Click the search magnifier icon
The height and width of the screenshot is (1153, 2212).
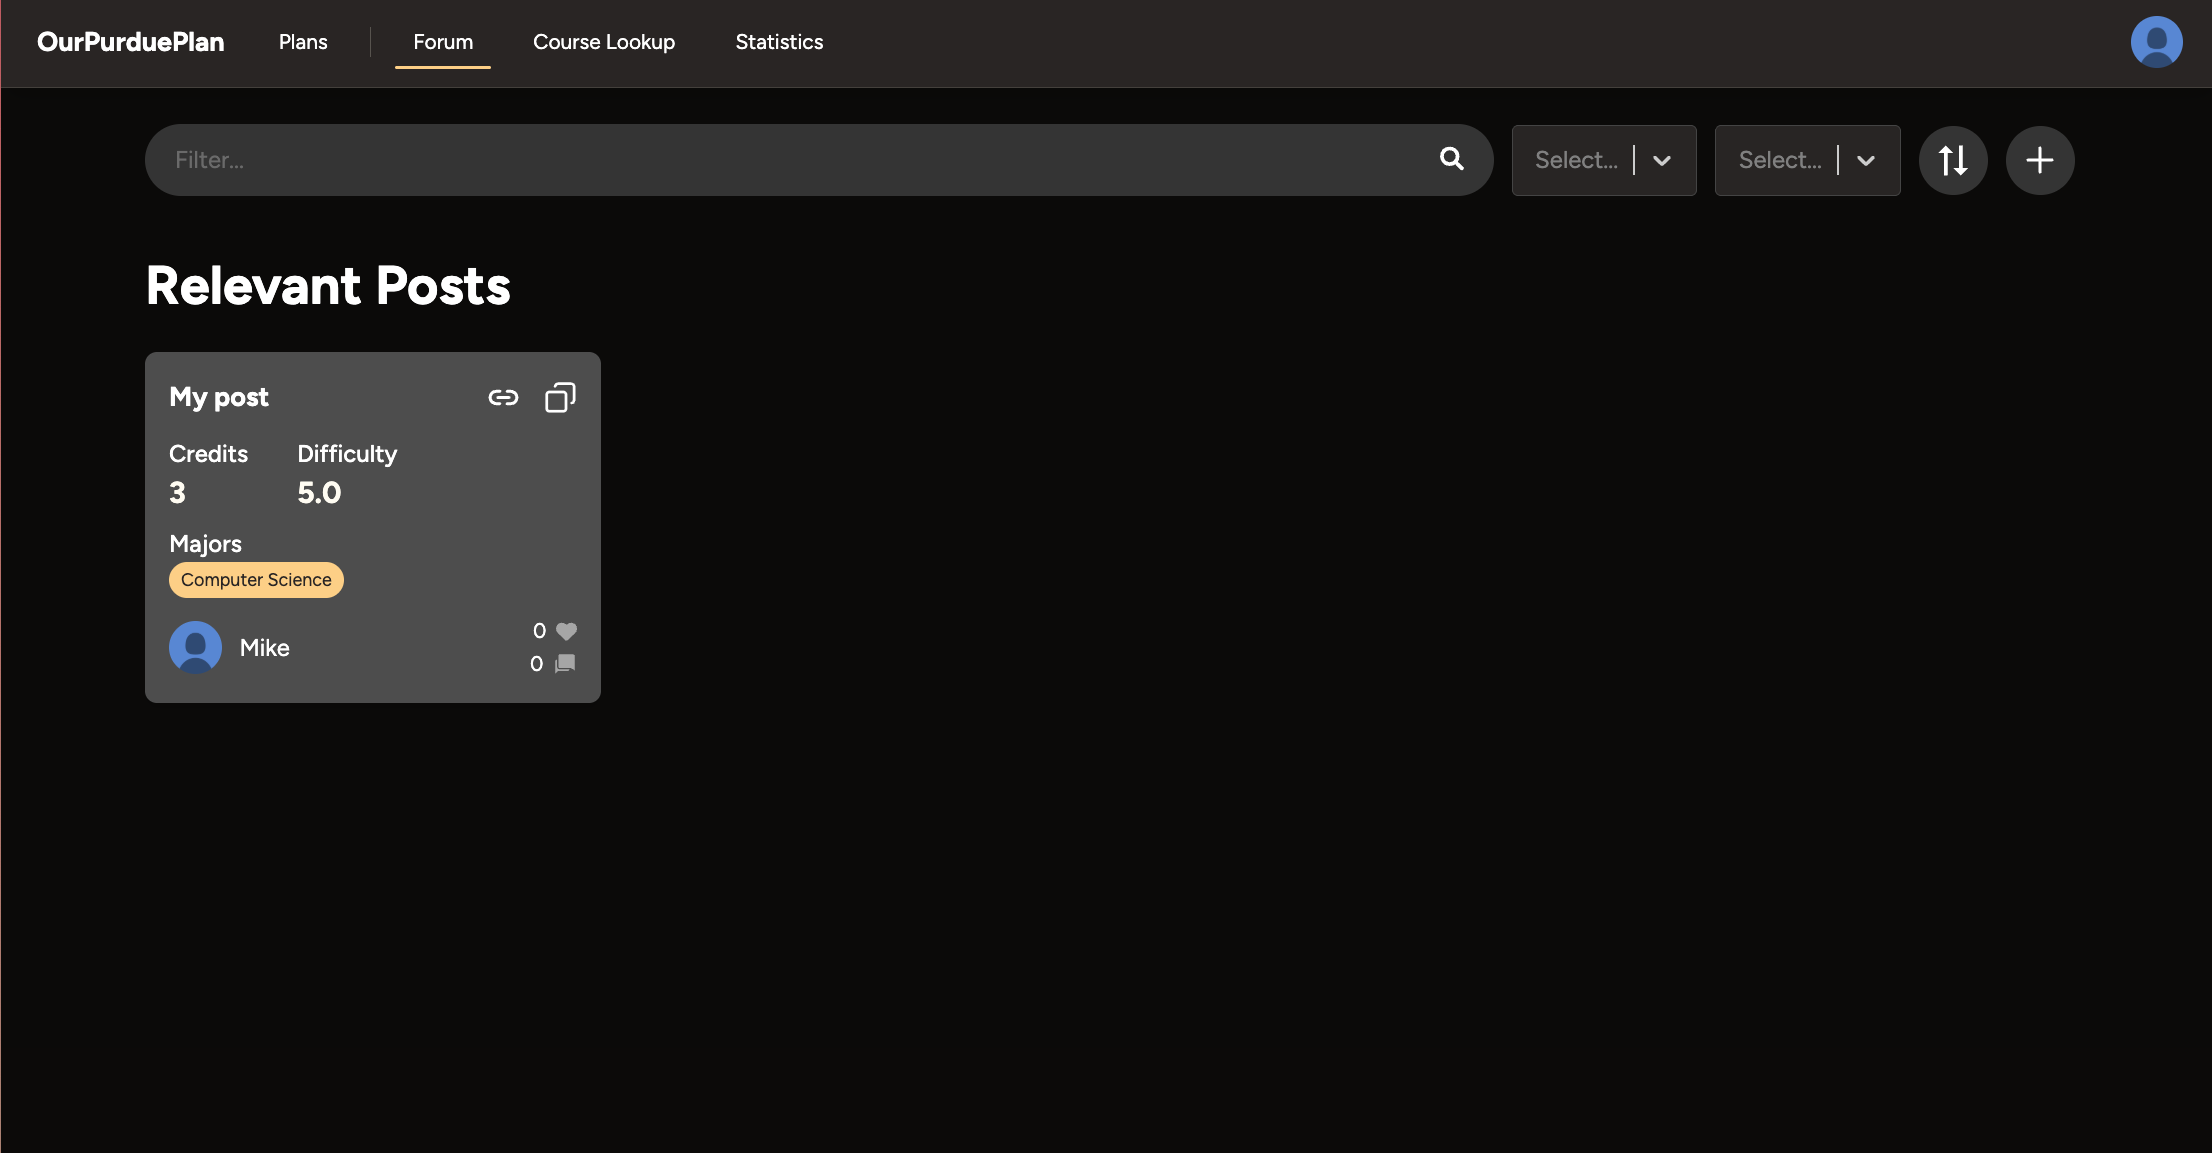click(1451, 159)
